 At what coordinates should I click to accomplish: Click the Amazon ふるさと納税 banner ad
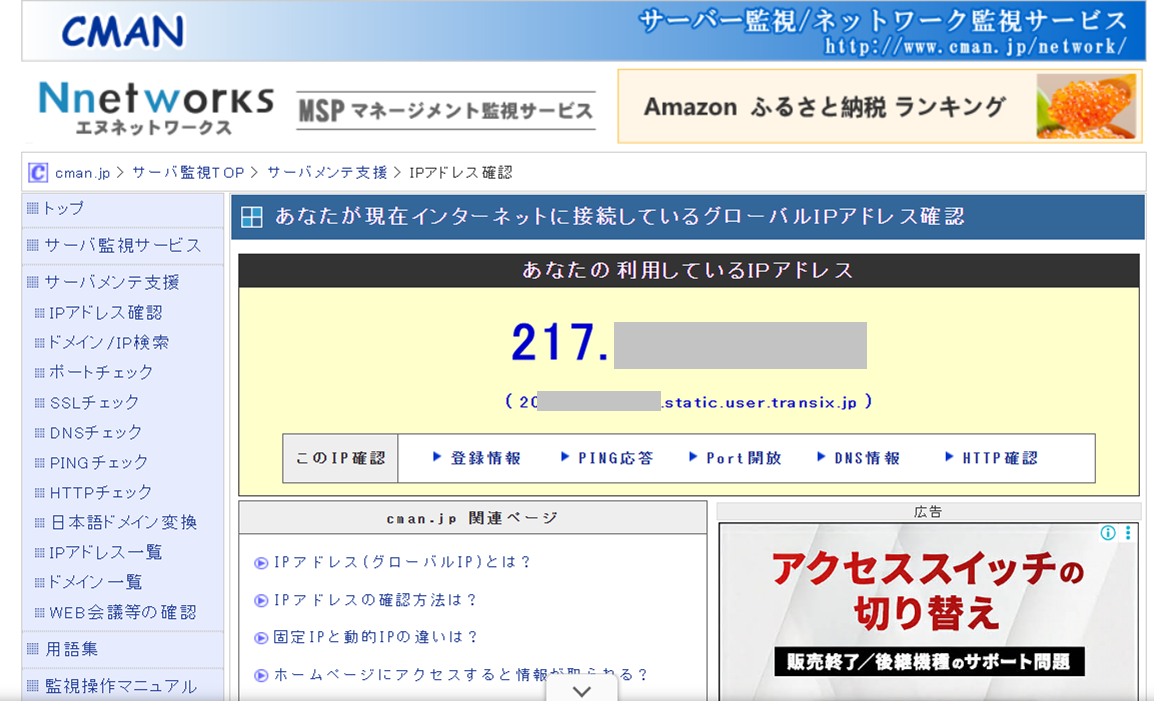(x=879, y=107)
